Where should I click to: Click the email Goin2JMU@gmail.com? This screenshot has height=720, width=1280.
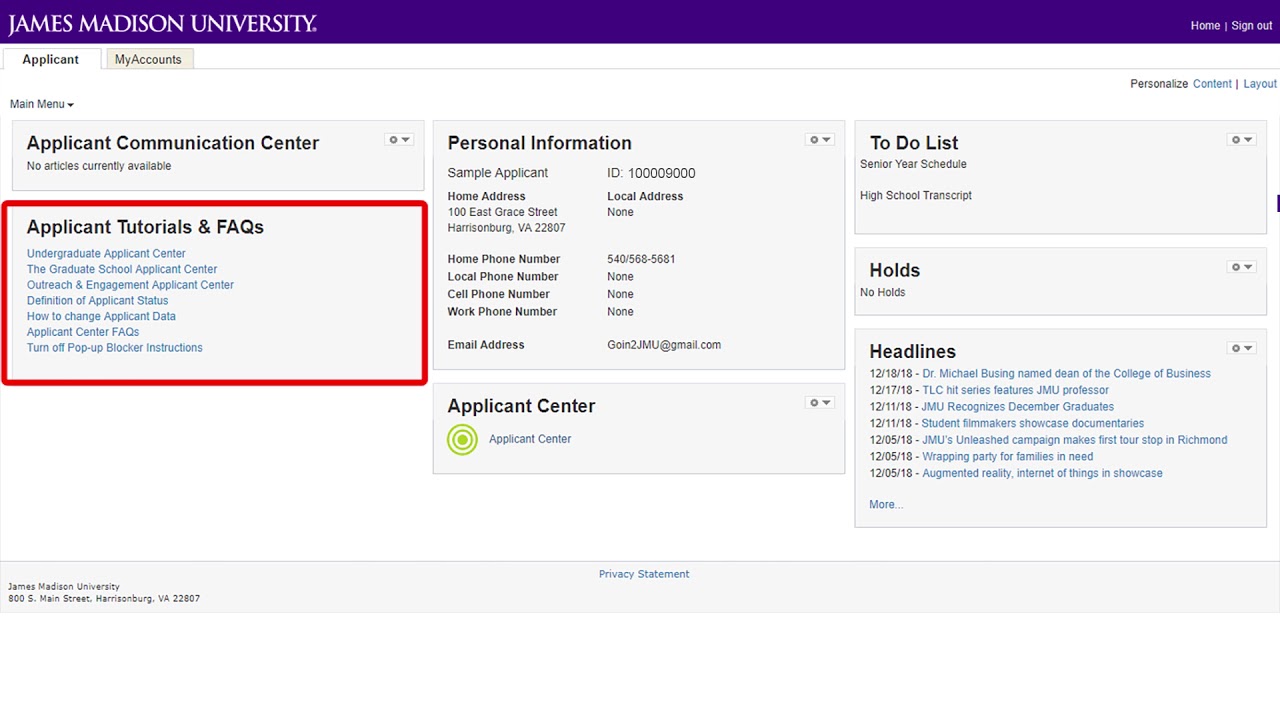(x=664, y=345)
